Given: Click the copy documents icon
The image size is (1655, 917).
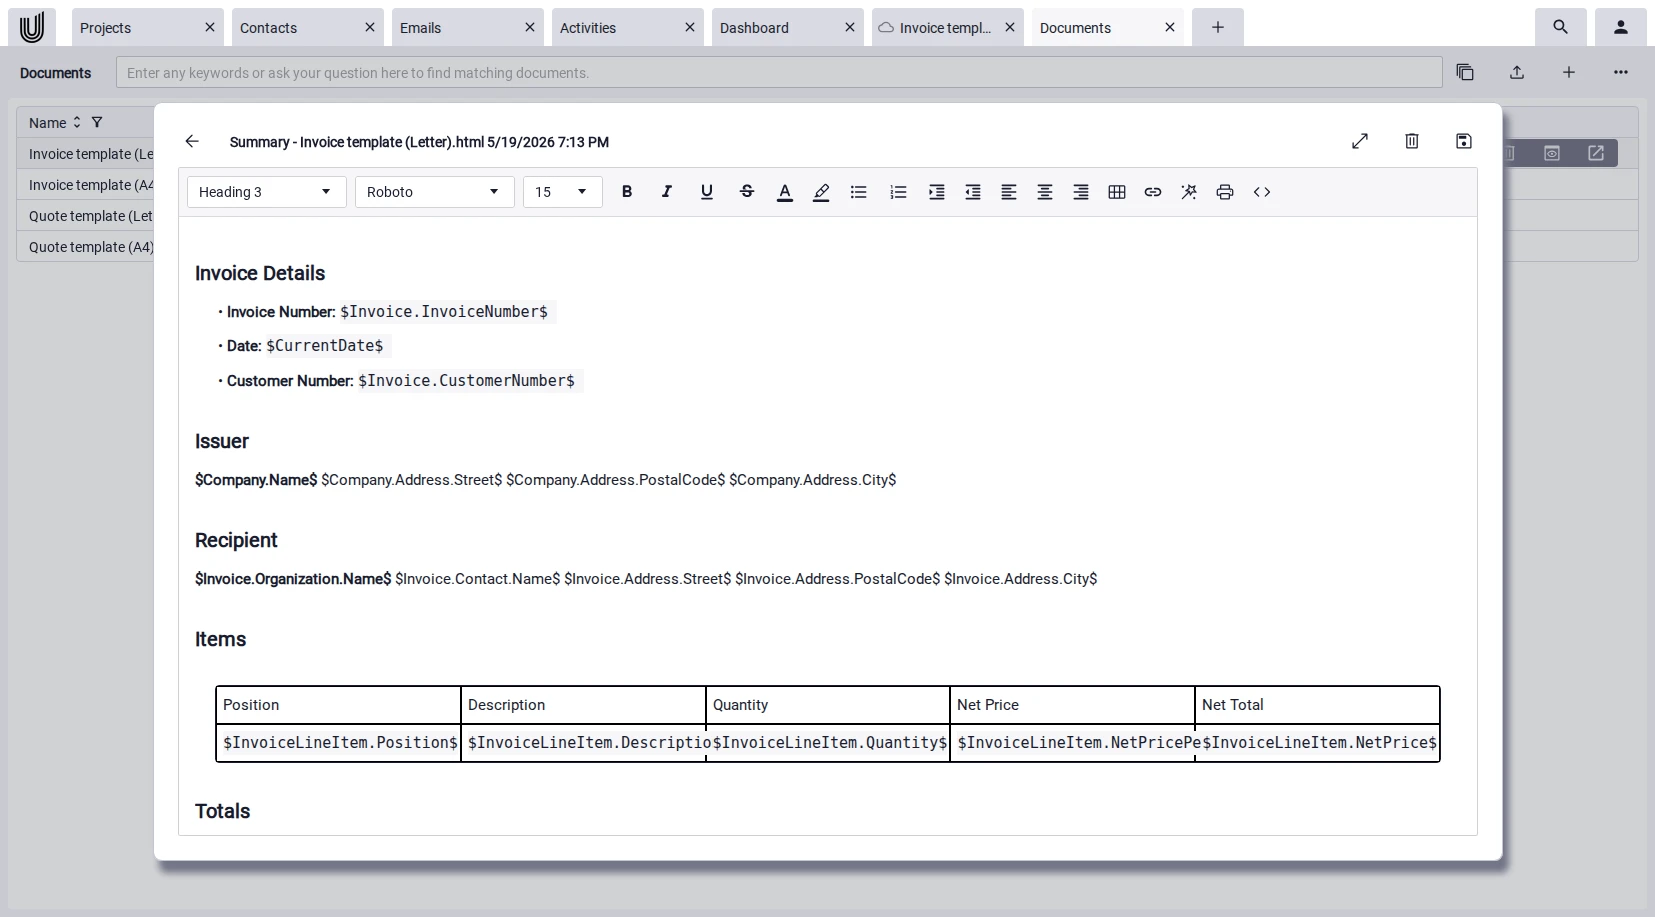Looking at the screenshot, I should [1465, 72].
